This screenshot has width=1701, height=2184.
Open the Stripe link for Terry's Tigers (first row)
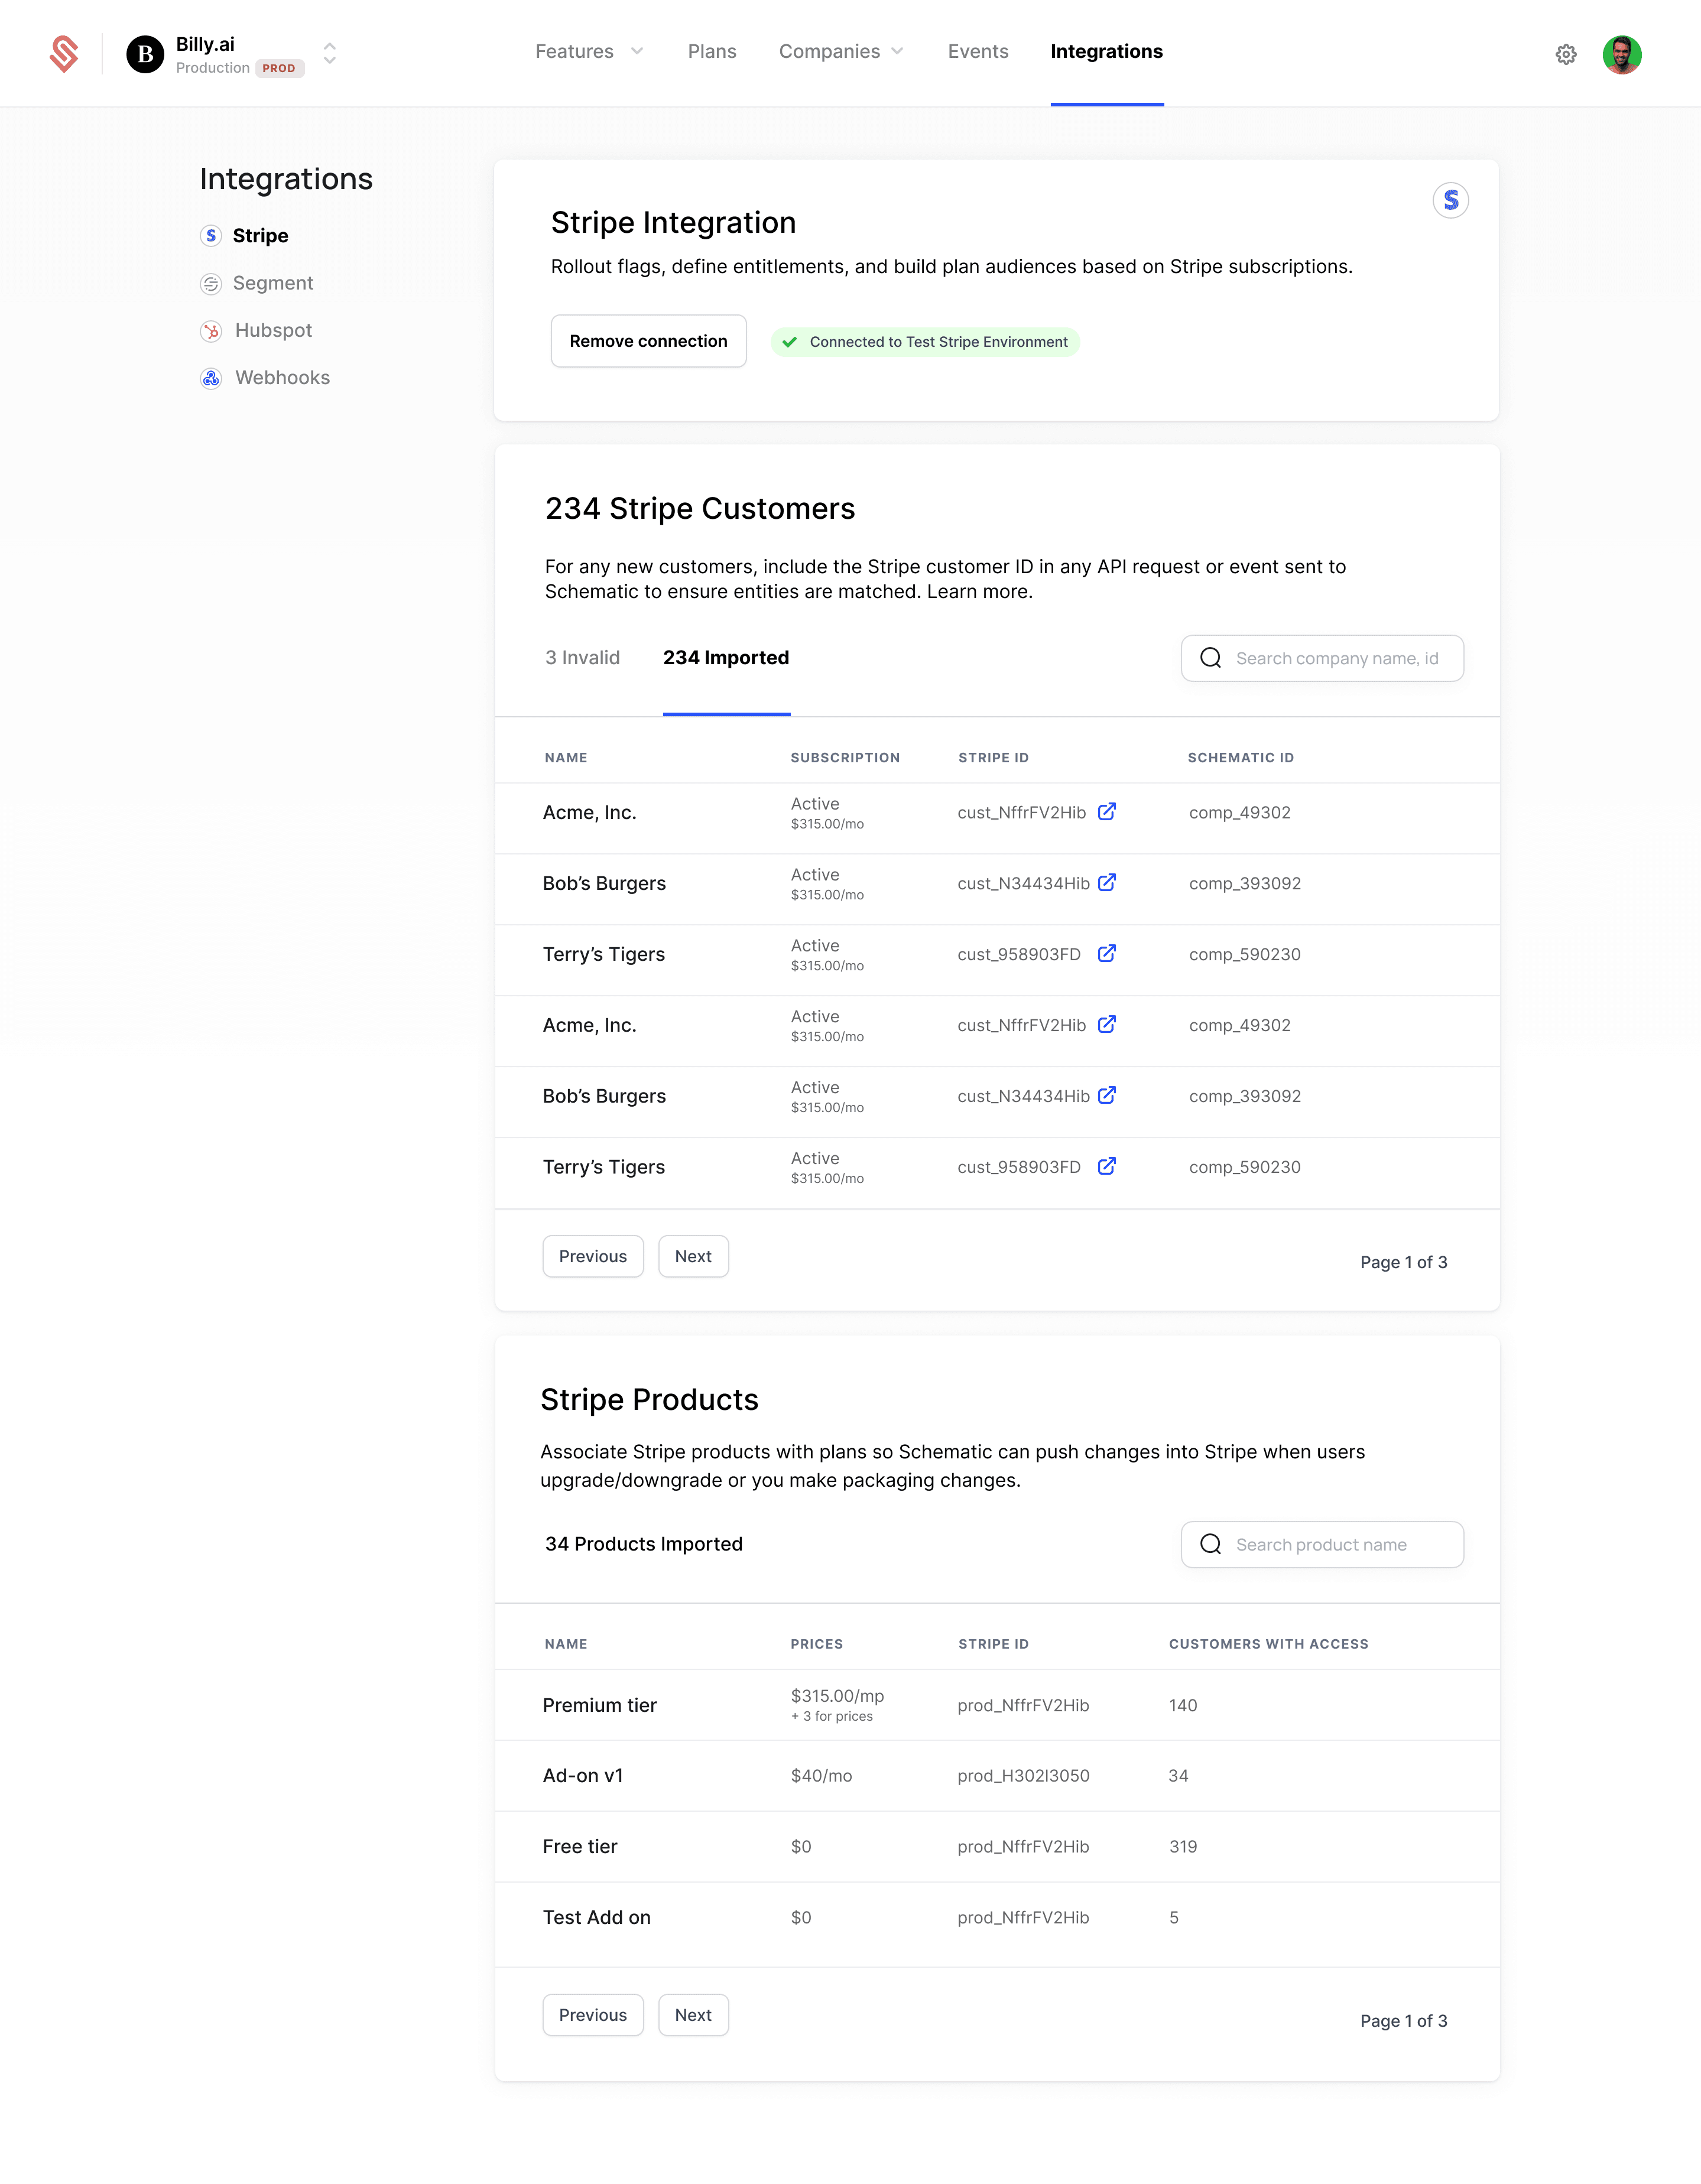pyautogui.click(x=1106, y=954)
